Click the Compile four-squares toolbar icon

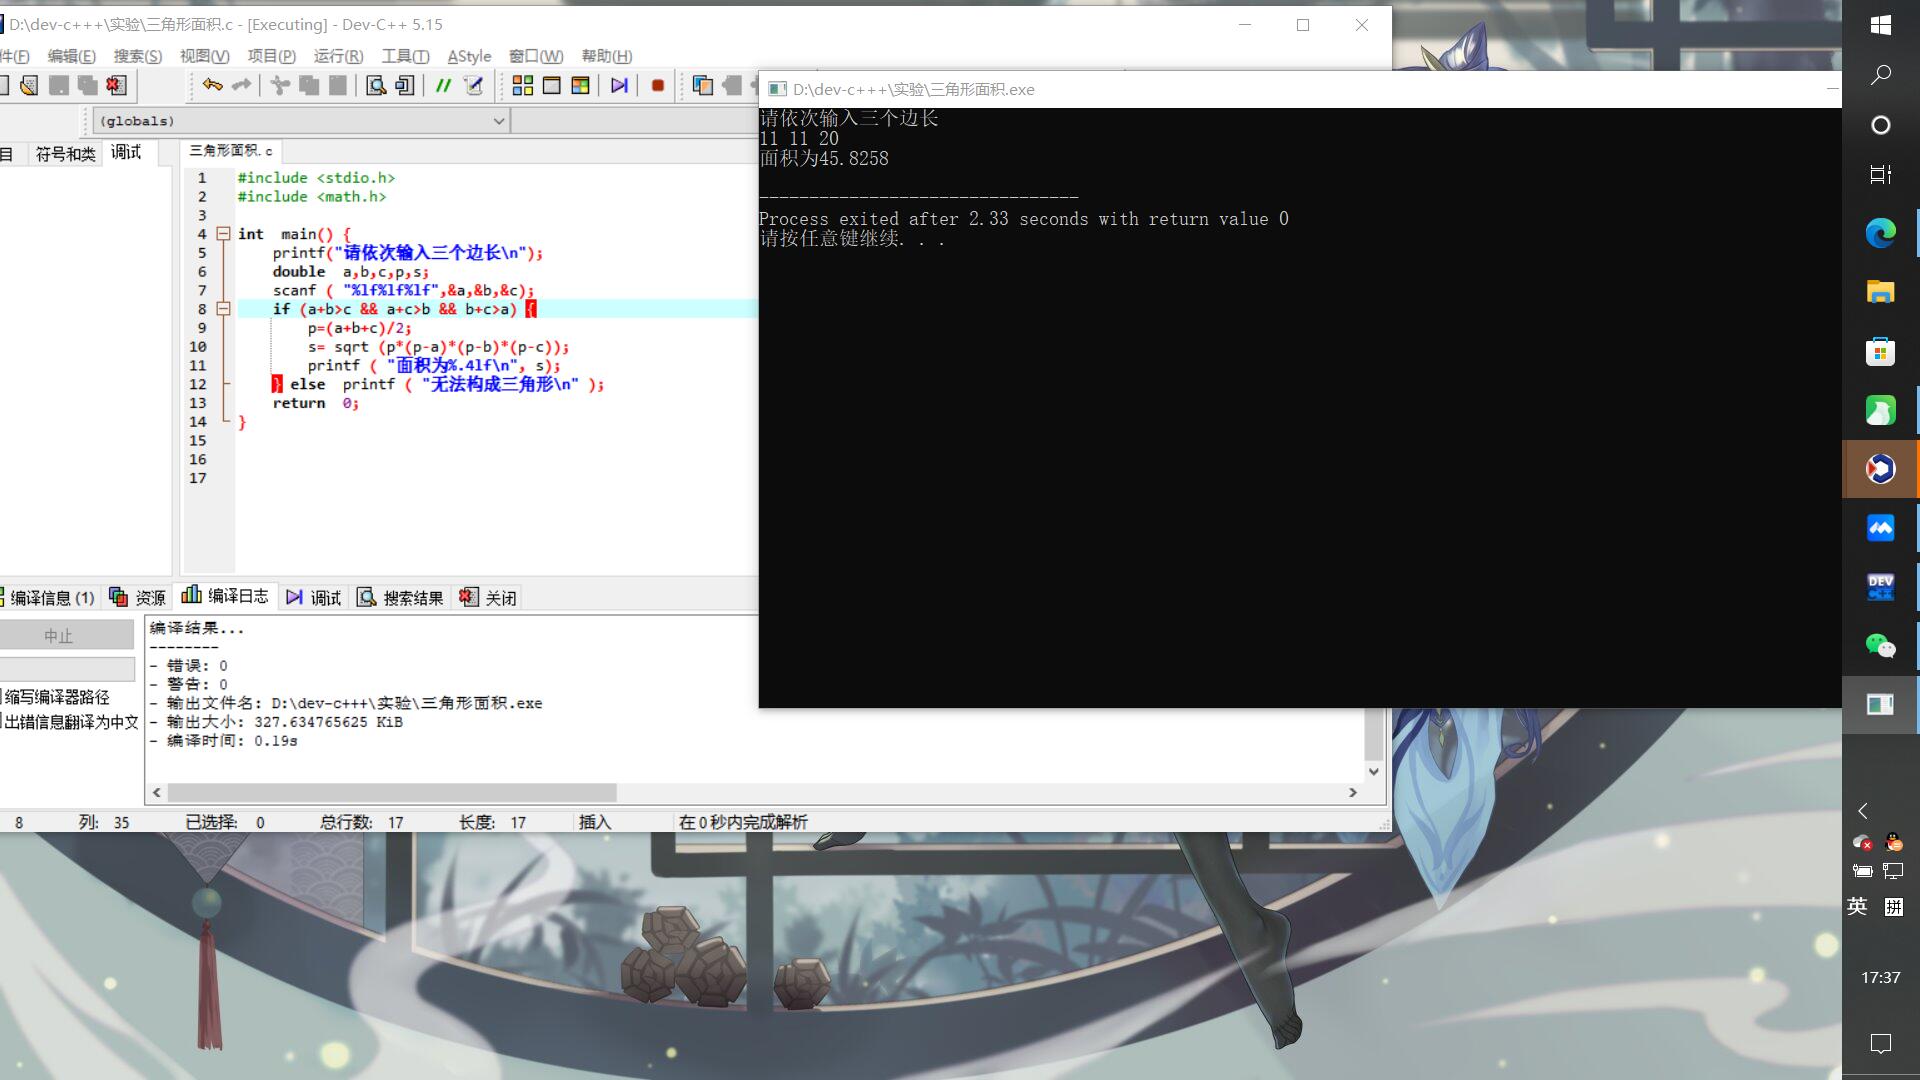point(522,85)
